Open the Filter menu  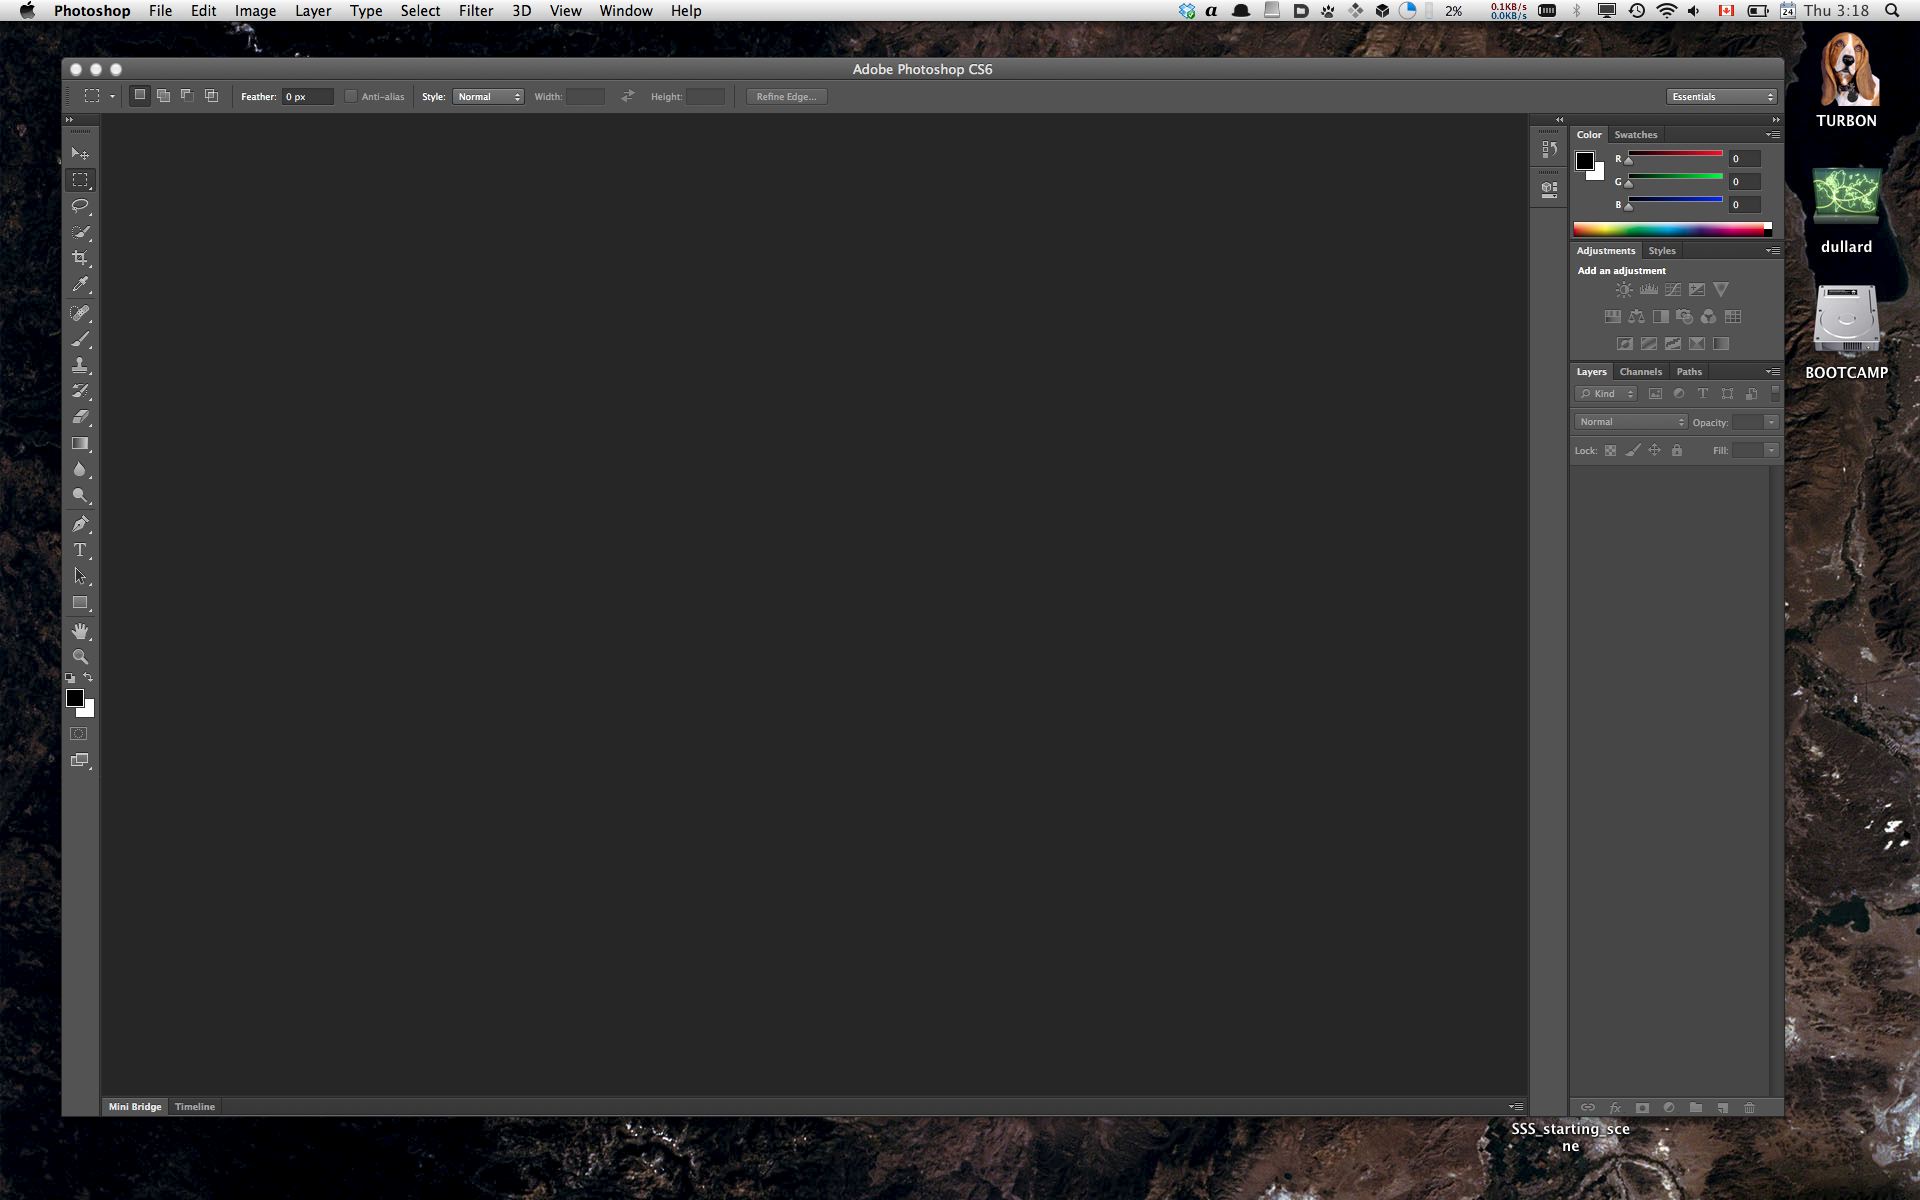[476, 11]
